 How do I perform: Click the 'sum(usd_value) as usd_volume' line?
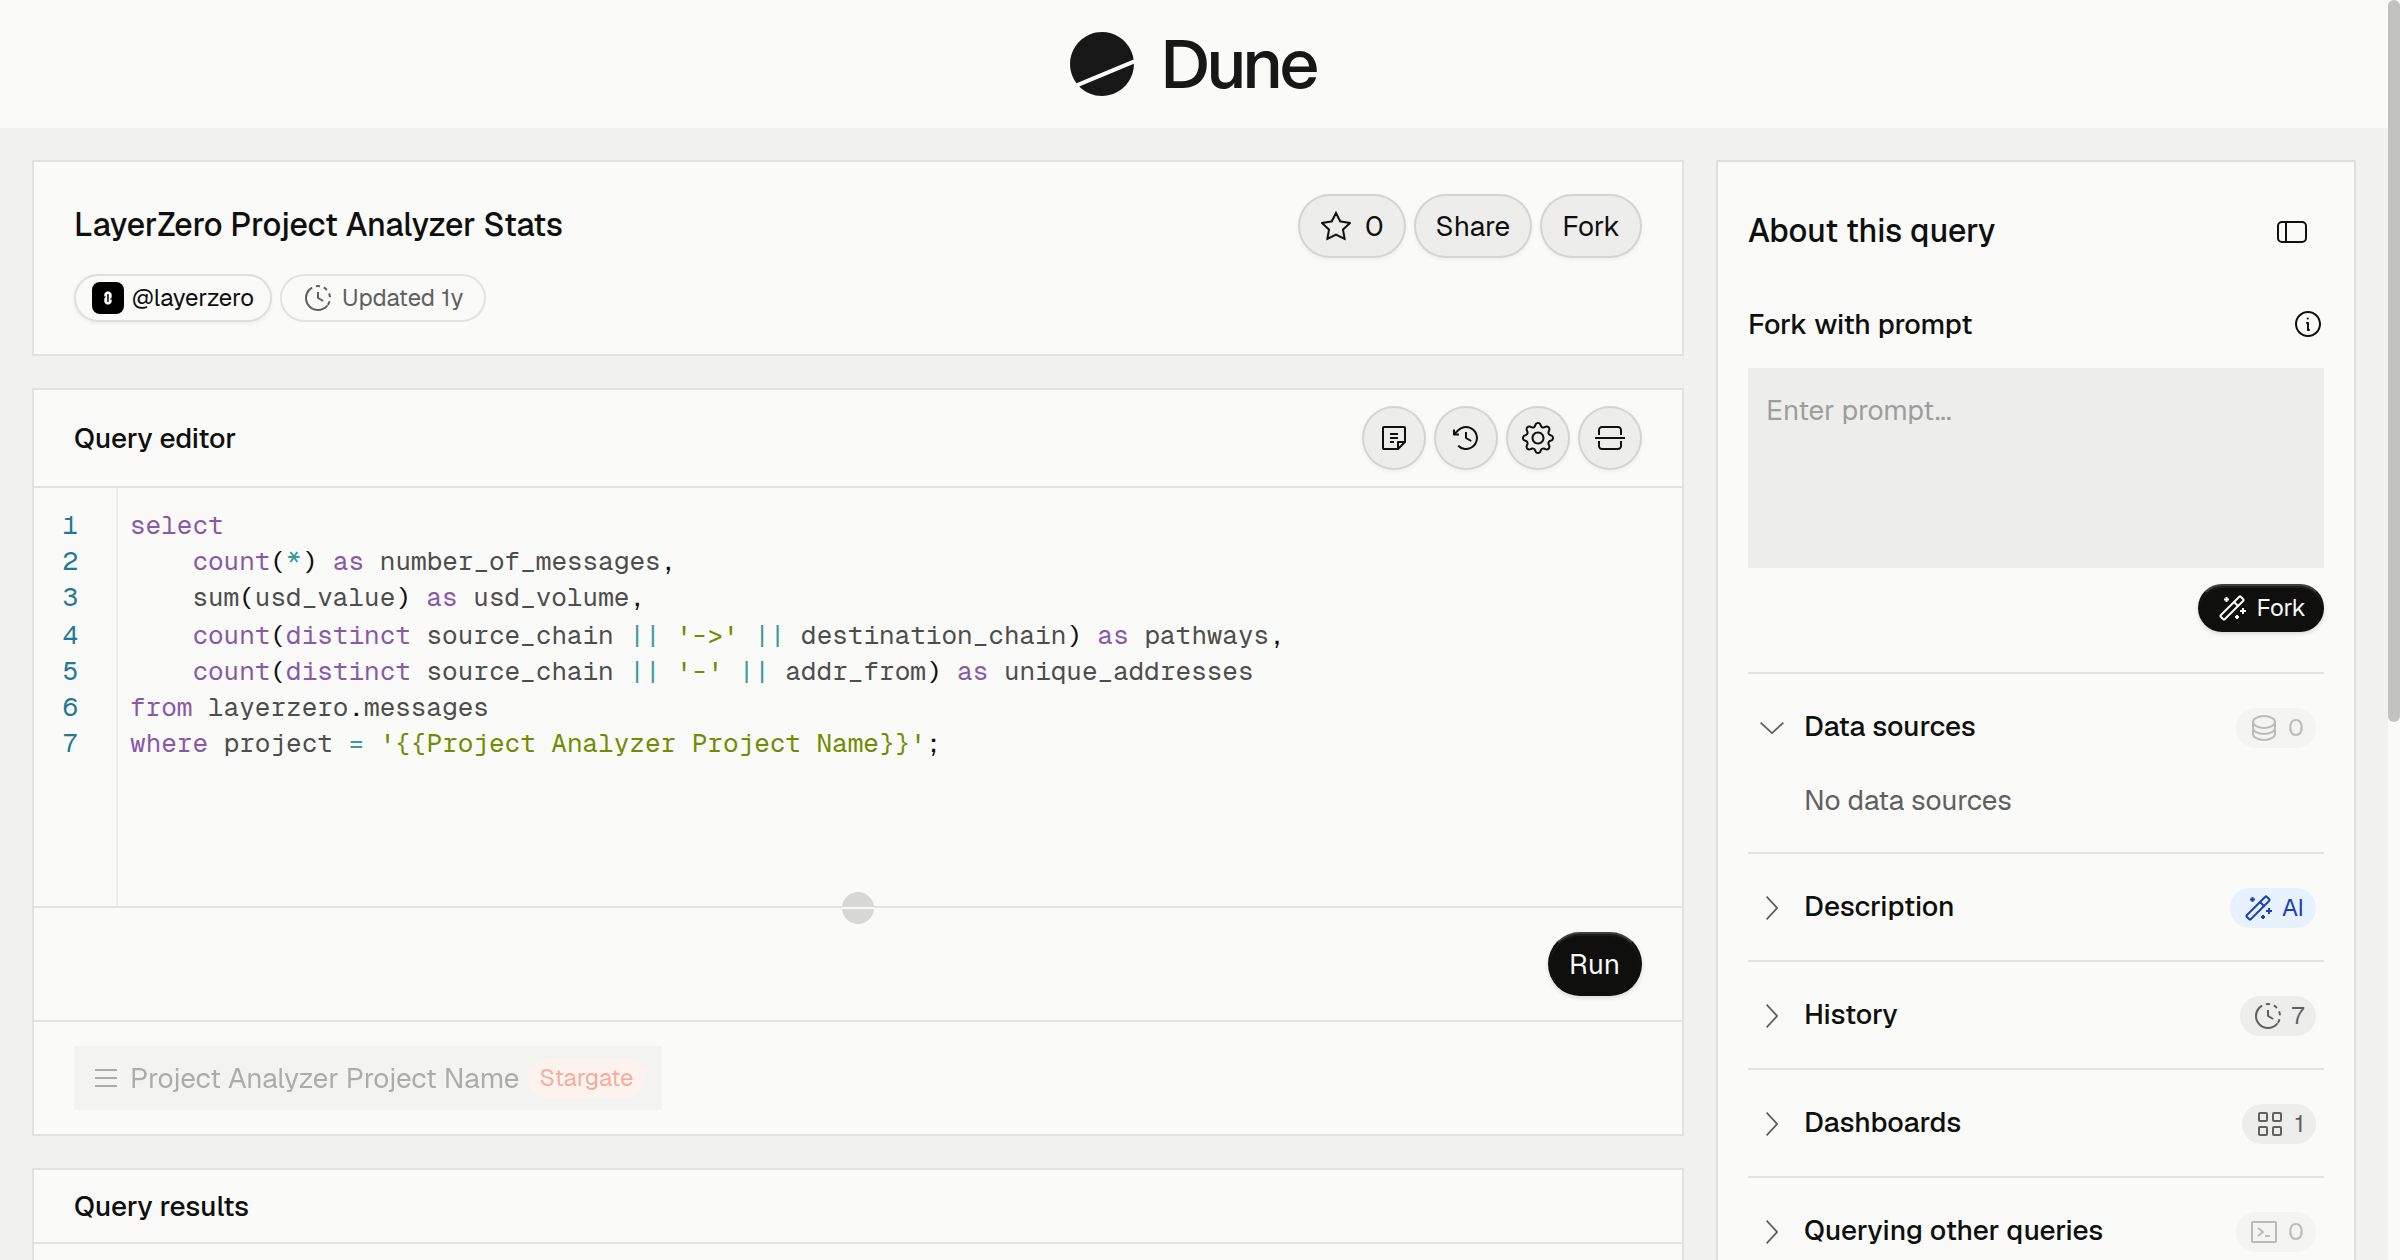(x=418, y=598)
